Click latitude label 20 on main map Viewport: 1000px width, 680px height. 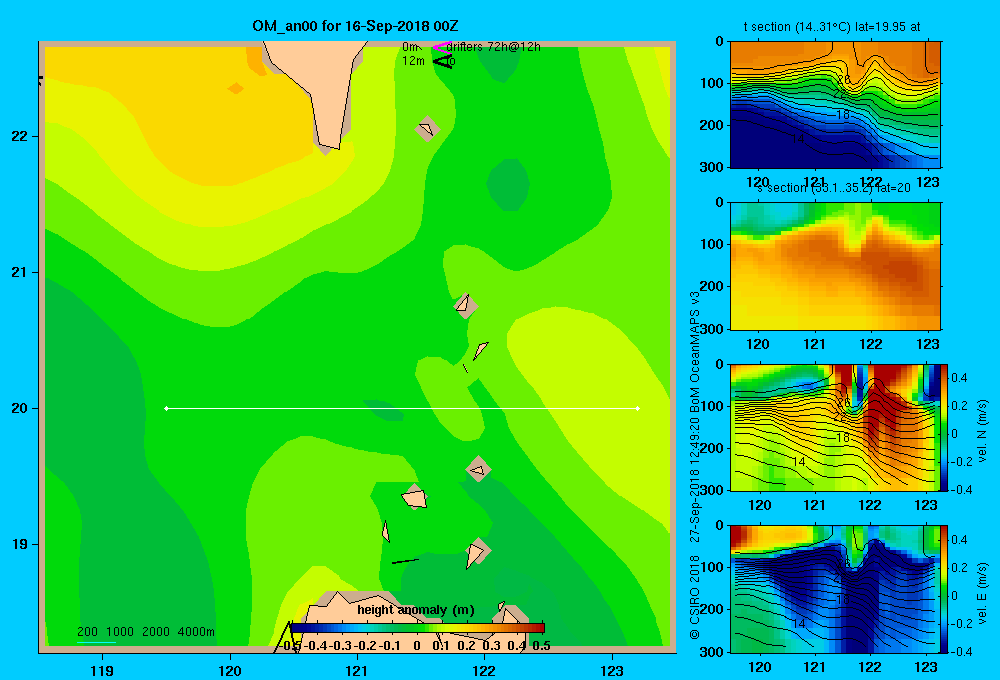point(20,408)
